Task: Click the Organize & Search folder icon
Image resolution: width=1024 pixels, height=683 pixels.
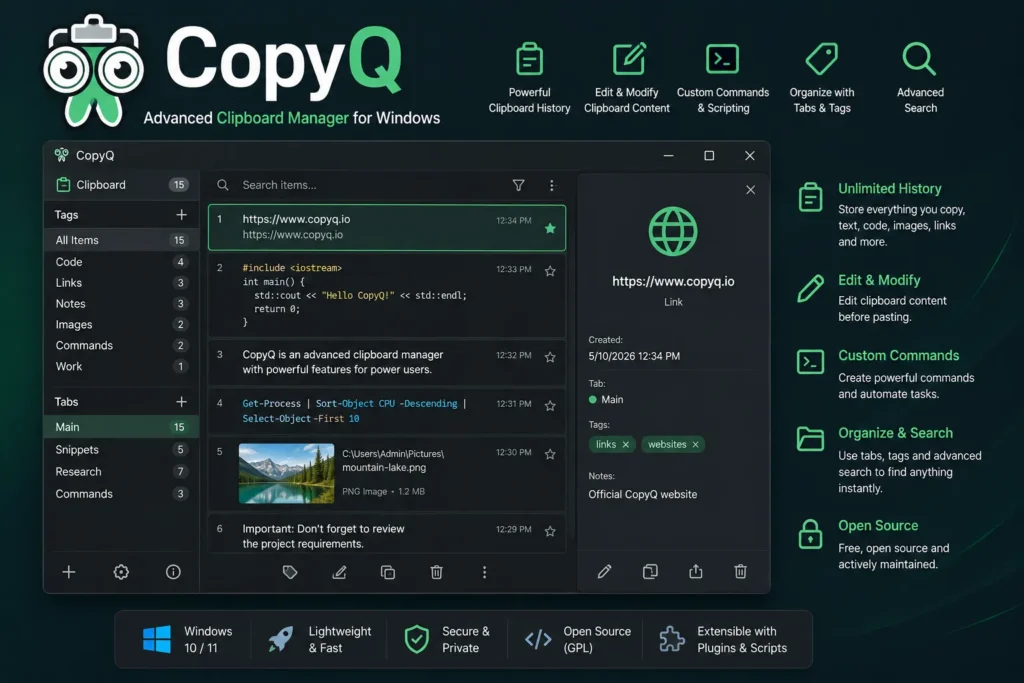Action: coord(810,439)
